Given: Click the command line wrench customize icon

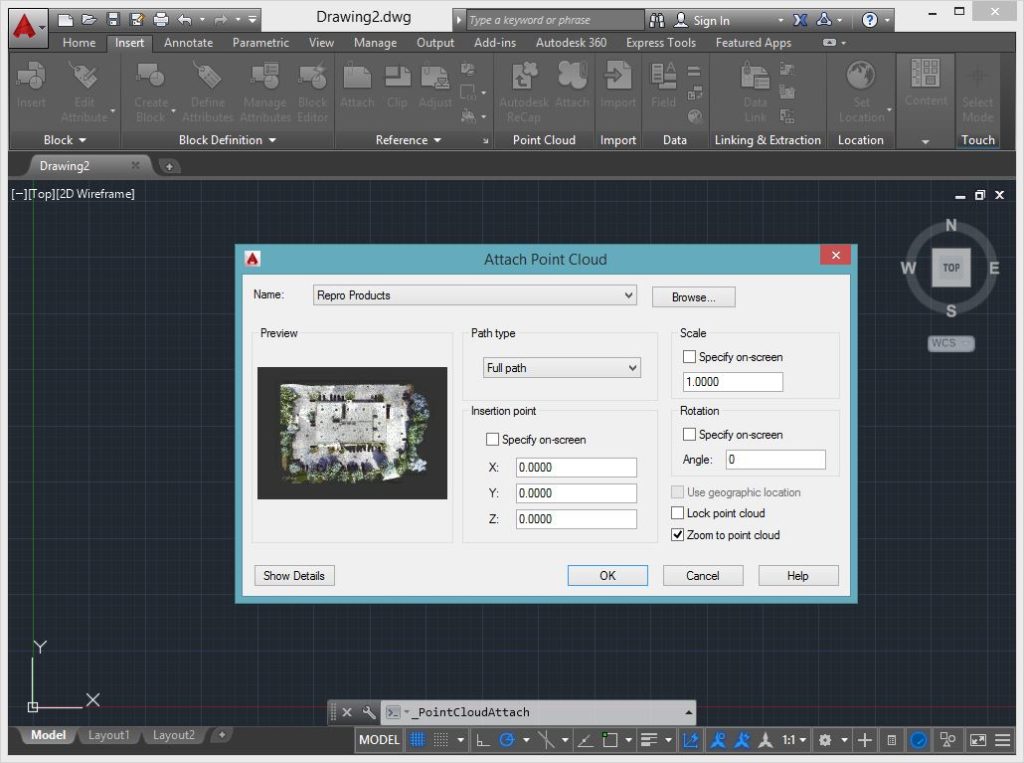Looking at the screenshot, I should click(x=369, y=712).
